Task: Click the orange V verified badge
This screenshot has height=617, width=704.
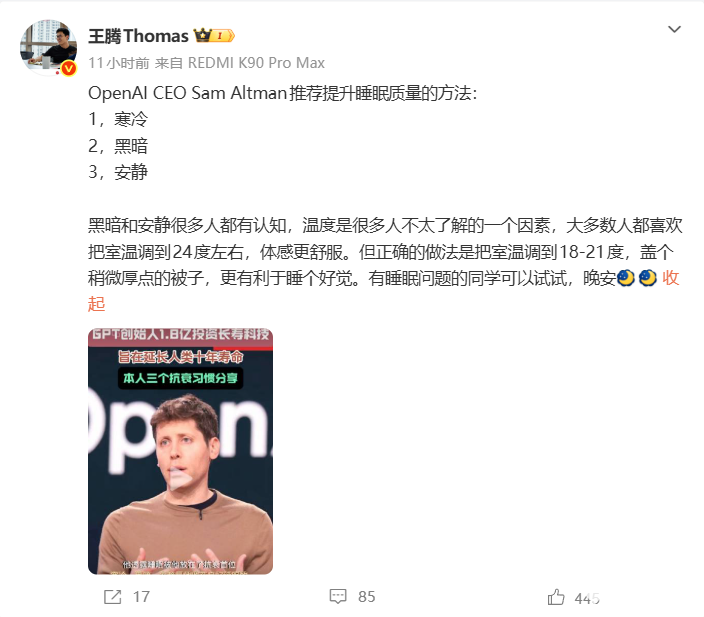Action: pos(68,68)
